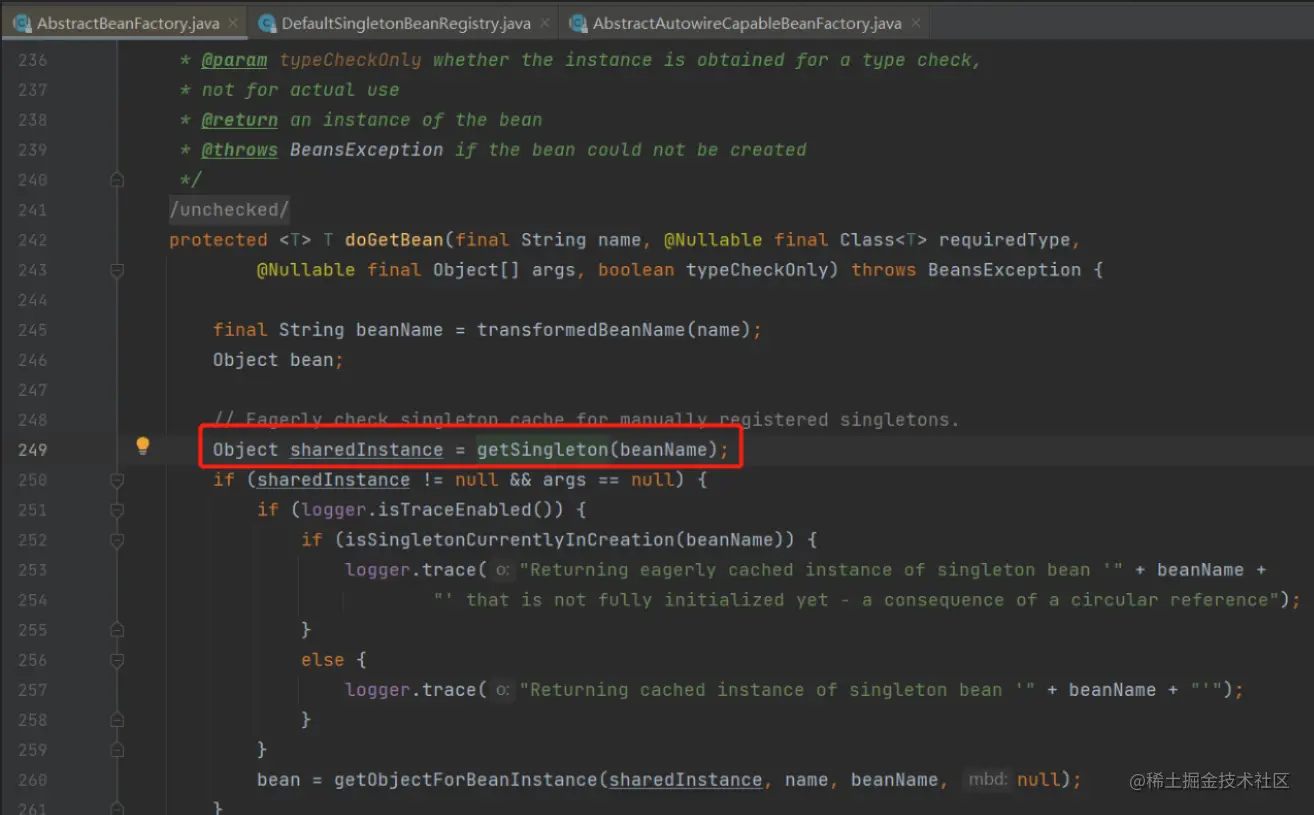1314x815 pixels.
Task: Click the AbstractAutowireCapableBeanFactory.java file icon
Action: point(577,22)
